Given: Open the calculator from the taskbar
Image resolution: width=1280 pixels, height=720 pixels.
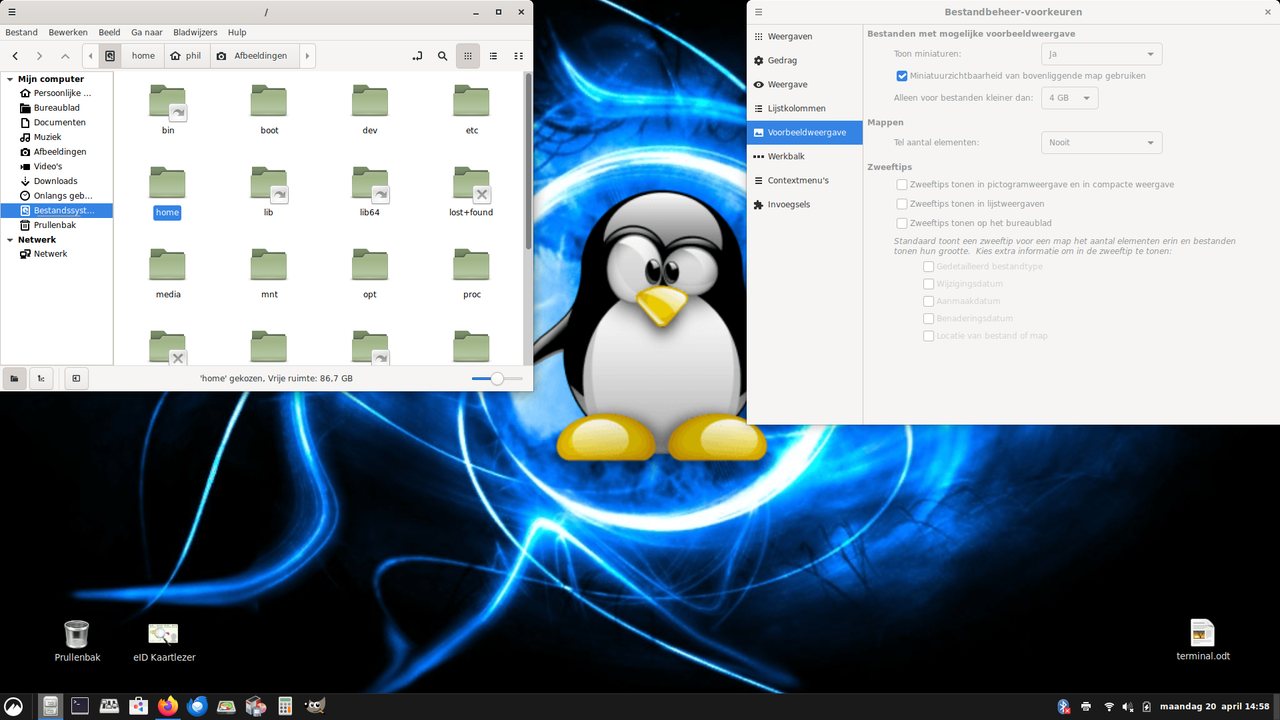Looking at the screenshot, I should tap(285, 706).
